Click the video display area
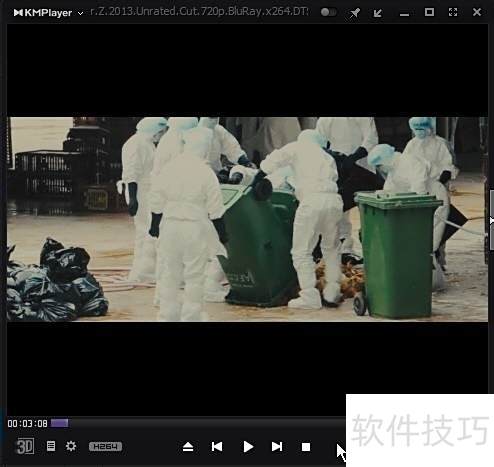This screenshot has width=494, height=467. pos(247,219)
